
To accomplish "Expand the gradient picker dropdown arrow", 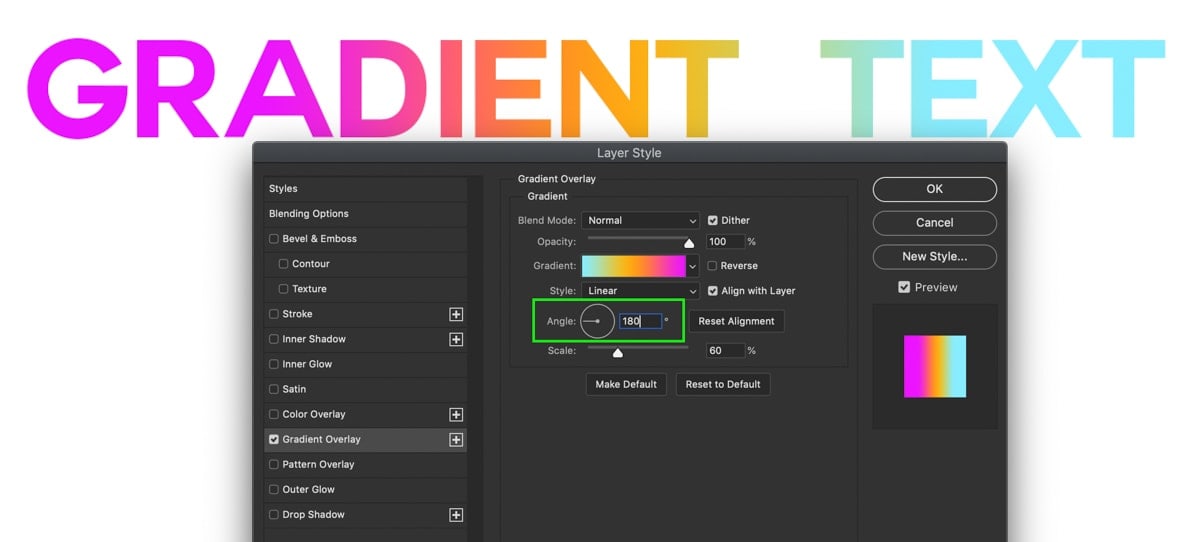I will (x=693, y=266).
